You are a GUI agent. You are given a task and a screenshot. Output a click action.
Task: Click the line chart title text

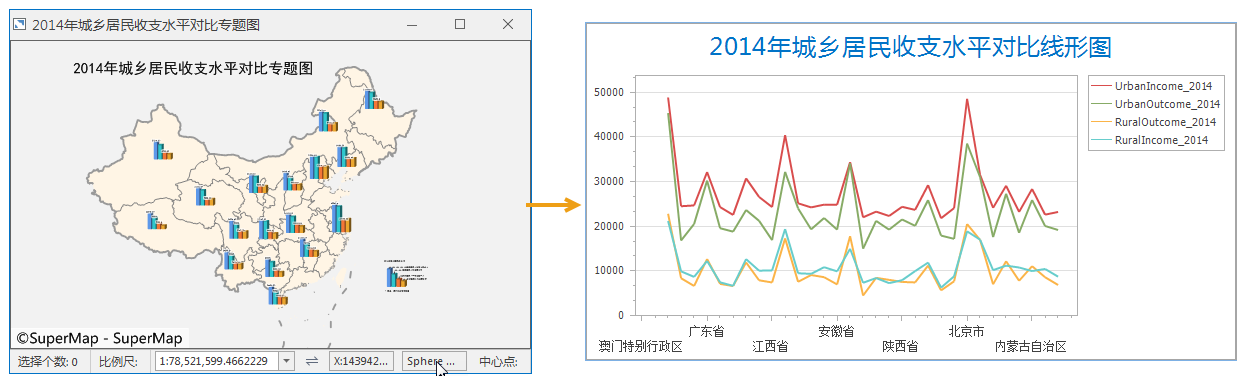(x=911, y=47)
